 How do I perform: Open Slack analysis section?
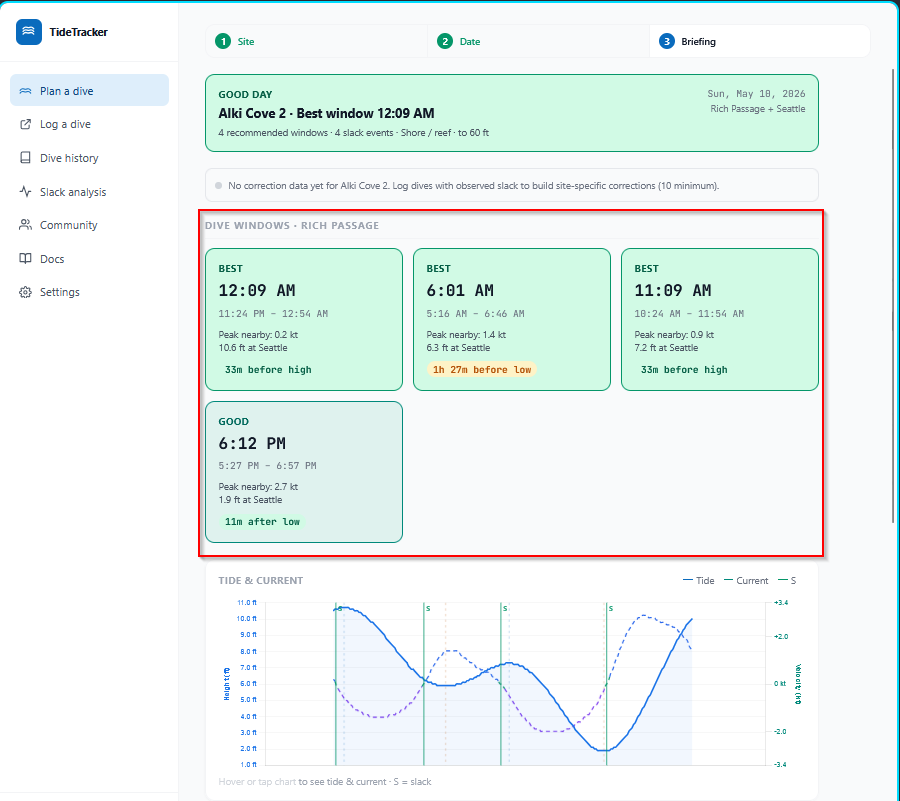(90, 192)
